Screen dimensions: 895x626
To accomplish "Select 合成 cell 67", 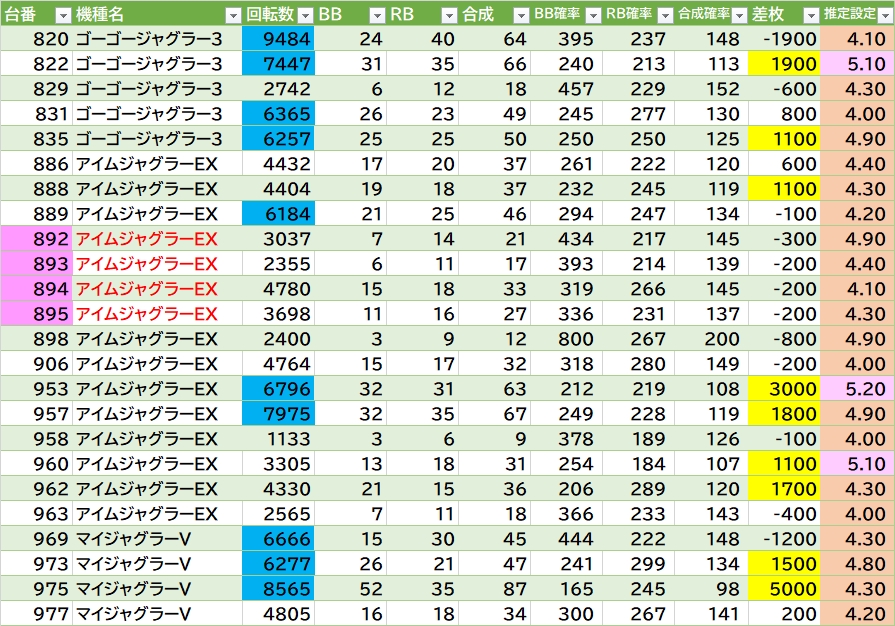I will click(x=494, y=414).
